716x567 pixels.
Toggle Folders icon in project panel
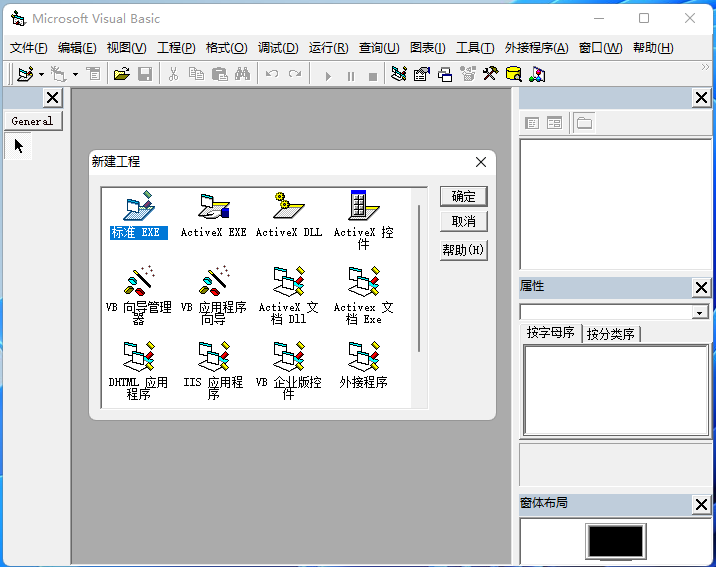(584, 123)
